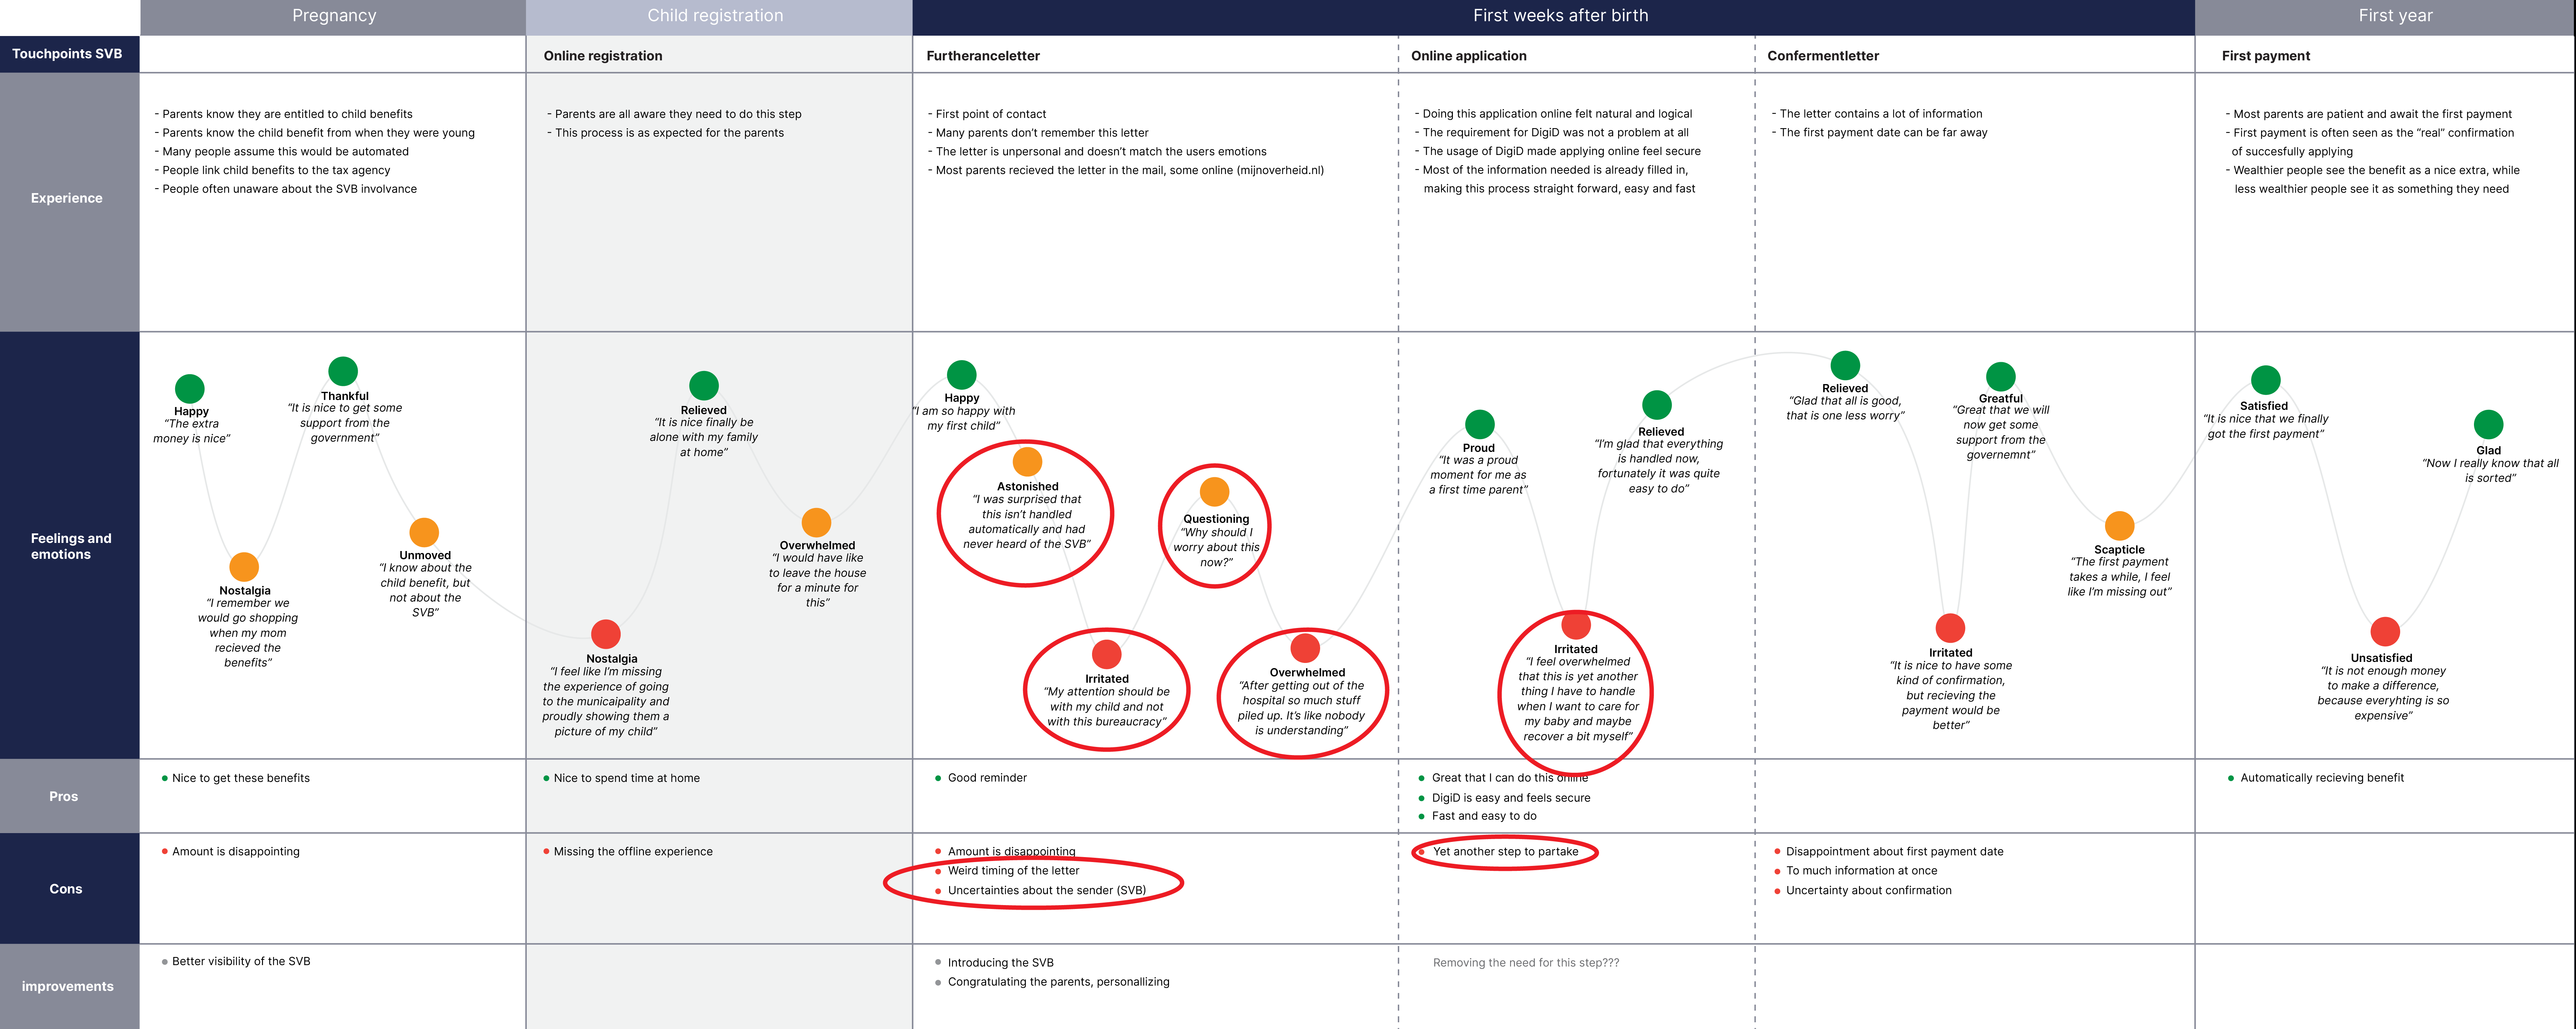Image resolution: width=2576 pixels, height=1029 pixels.
Task: Click the green Thankful emotion dot
Action: pos(343,371)
